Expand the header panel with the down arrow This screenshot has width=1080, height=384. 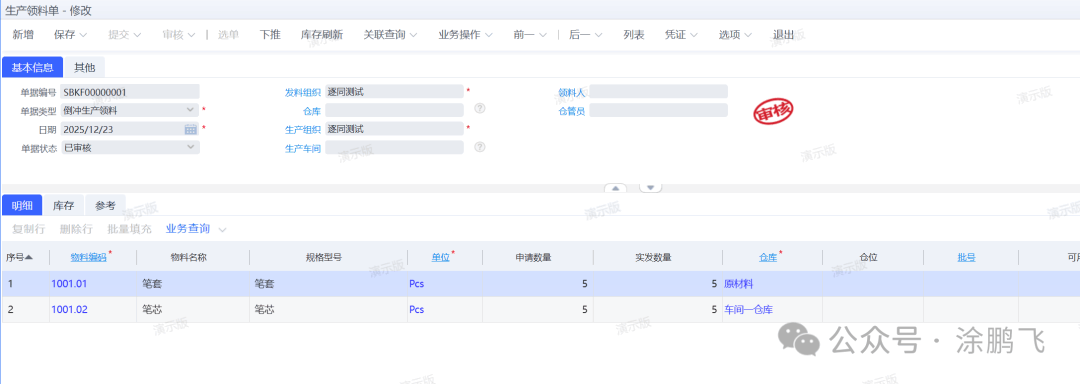tap(651, 188)
